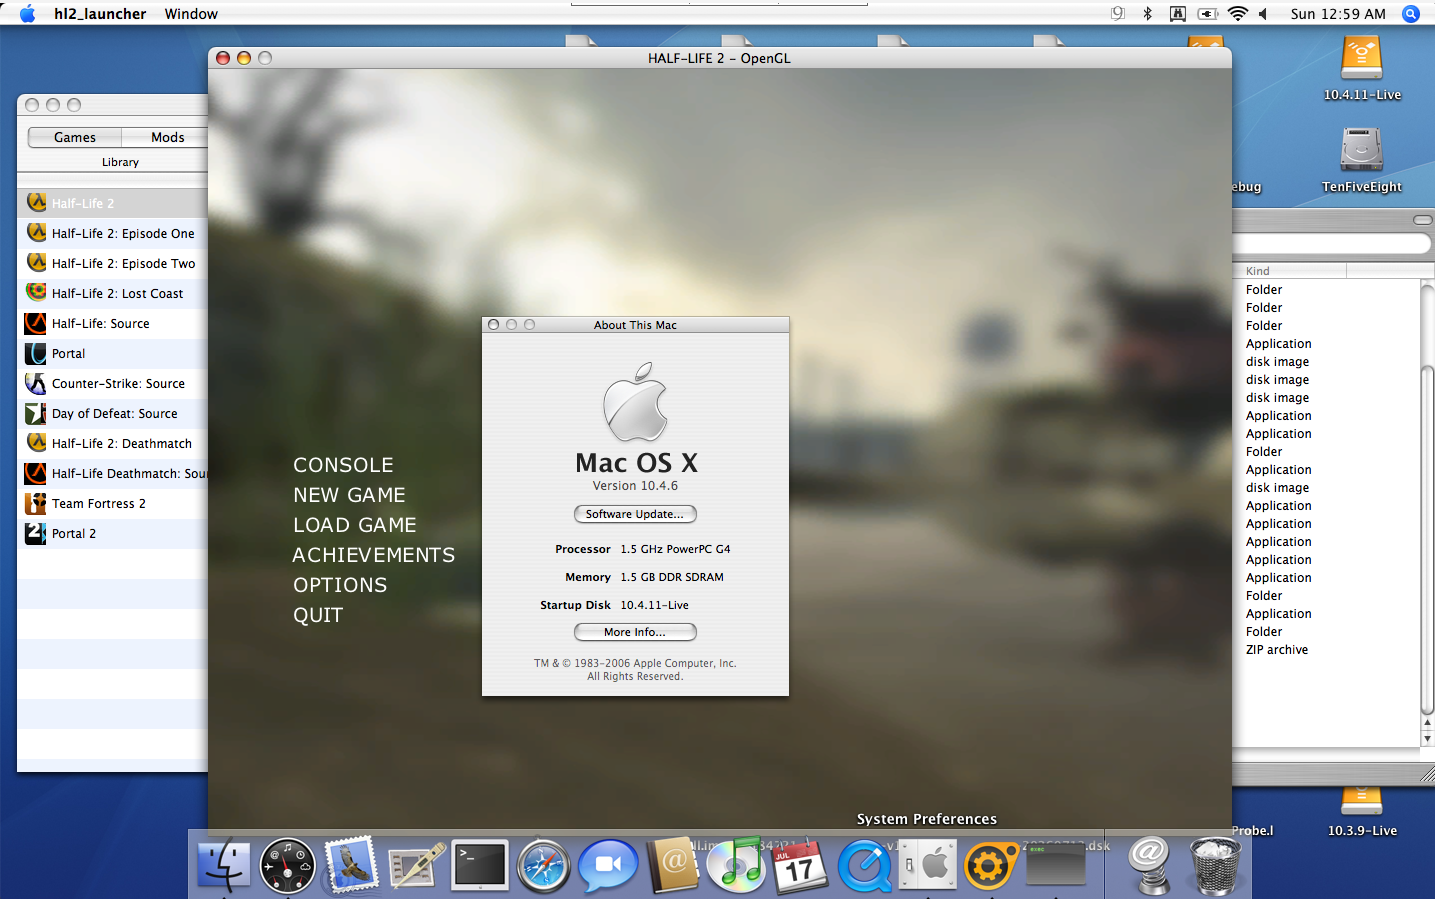Click the Kind column header in Finder

(1289, 271)
